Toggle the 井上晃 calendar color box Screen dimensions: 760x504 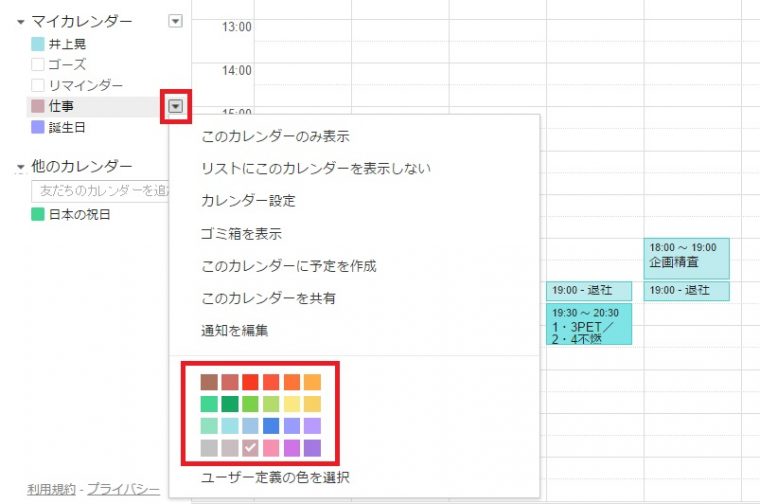tap(38, 44)
